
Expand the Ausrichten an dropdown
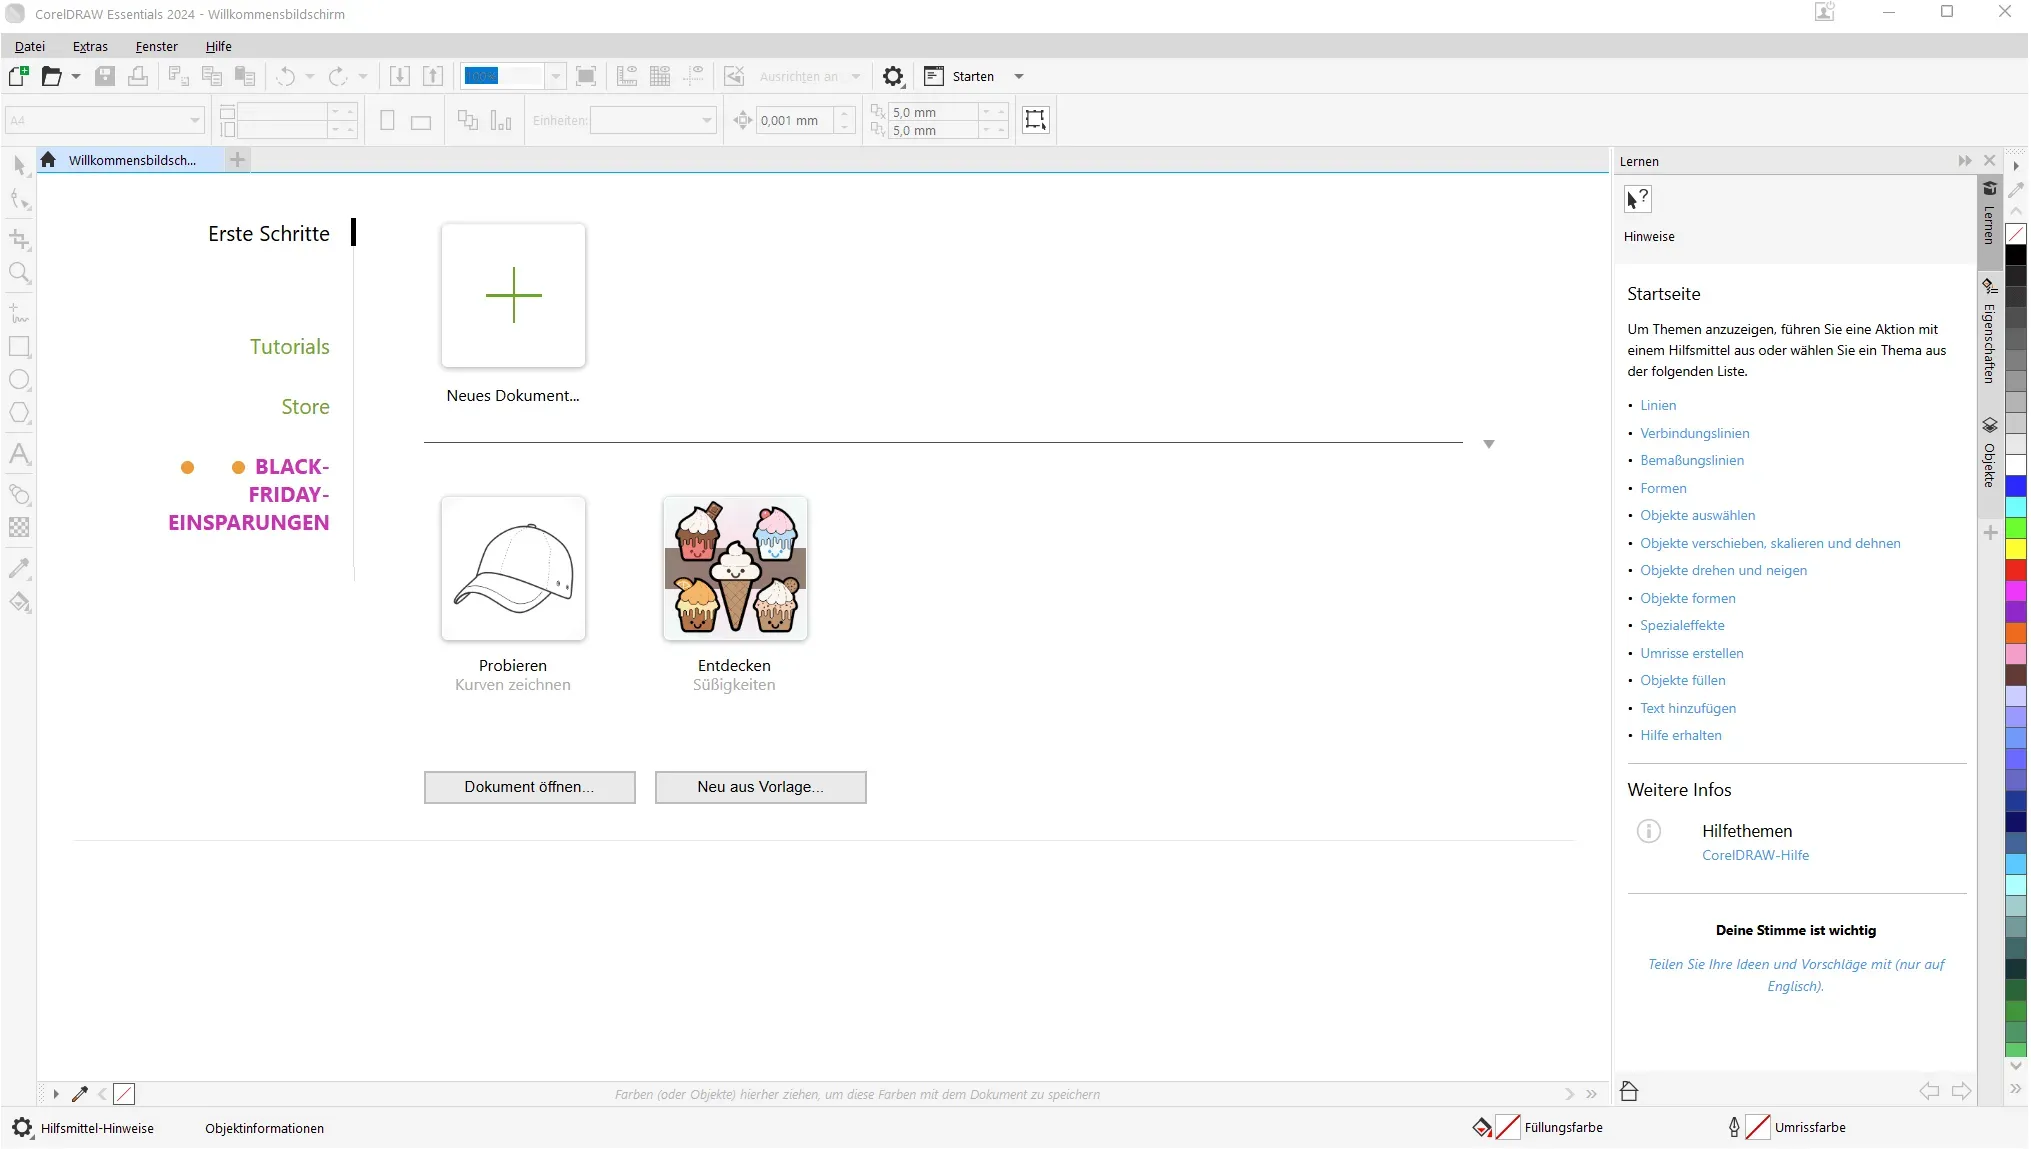[855, 76]
